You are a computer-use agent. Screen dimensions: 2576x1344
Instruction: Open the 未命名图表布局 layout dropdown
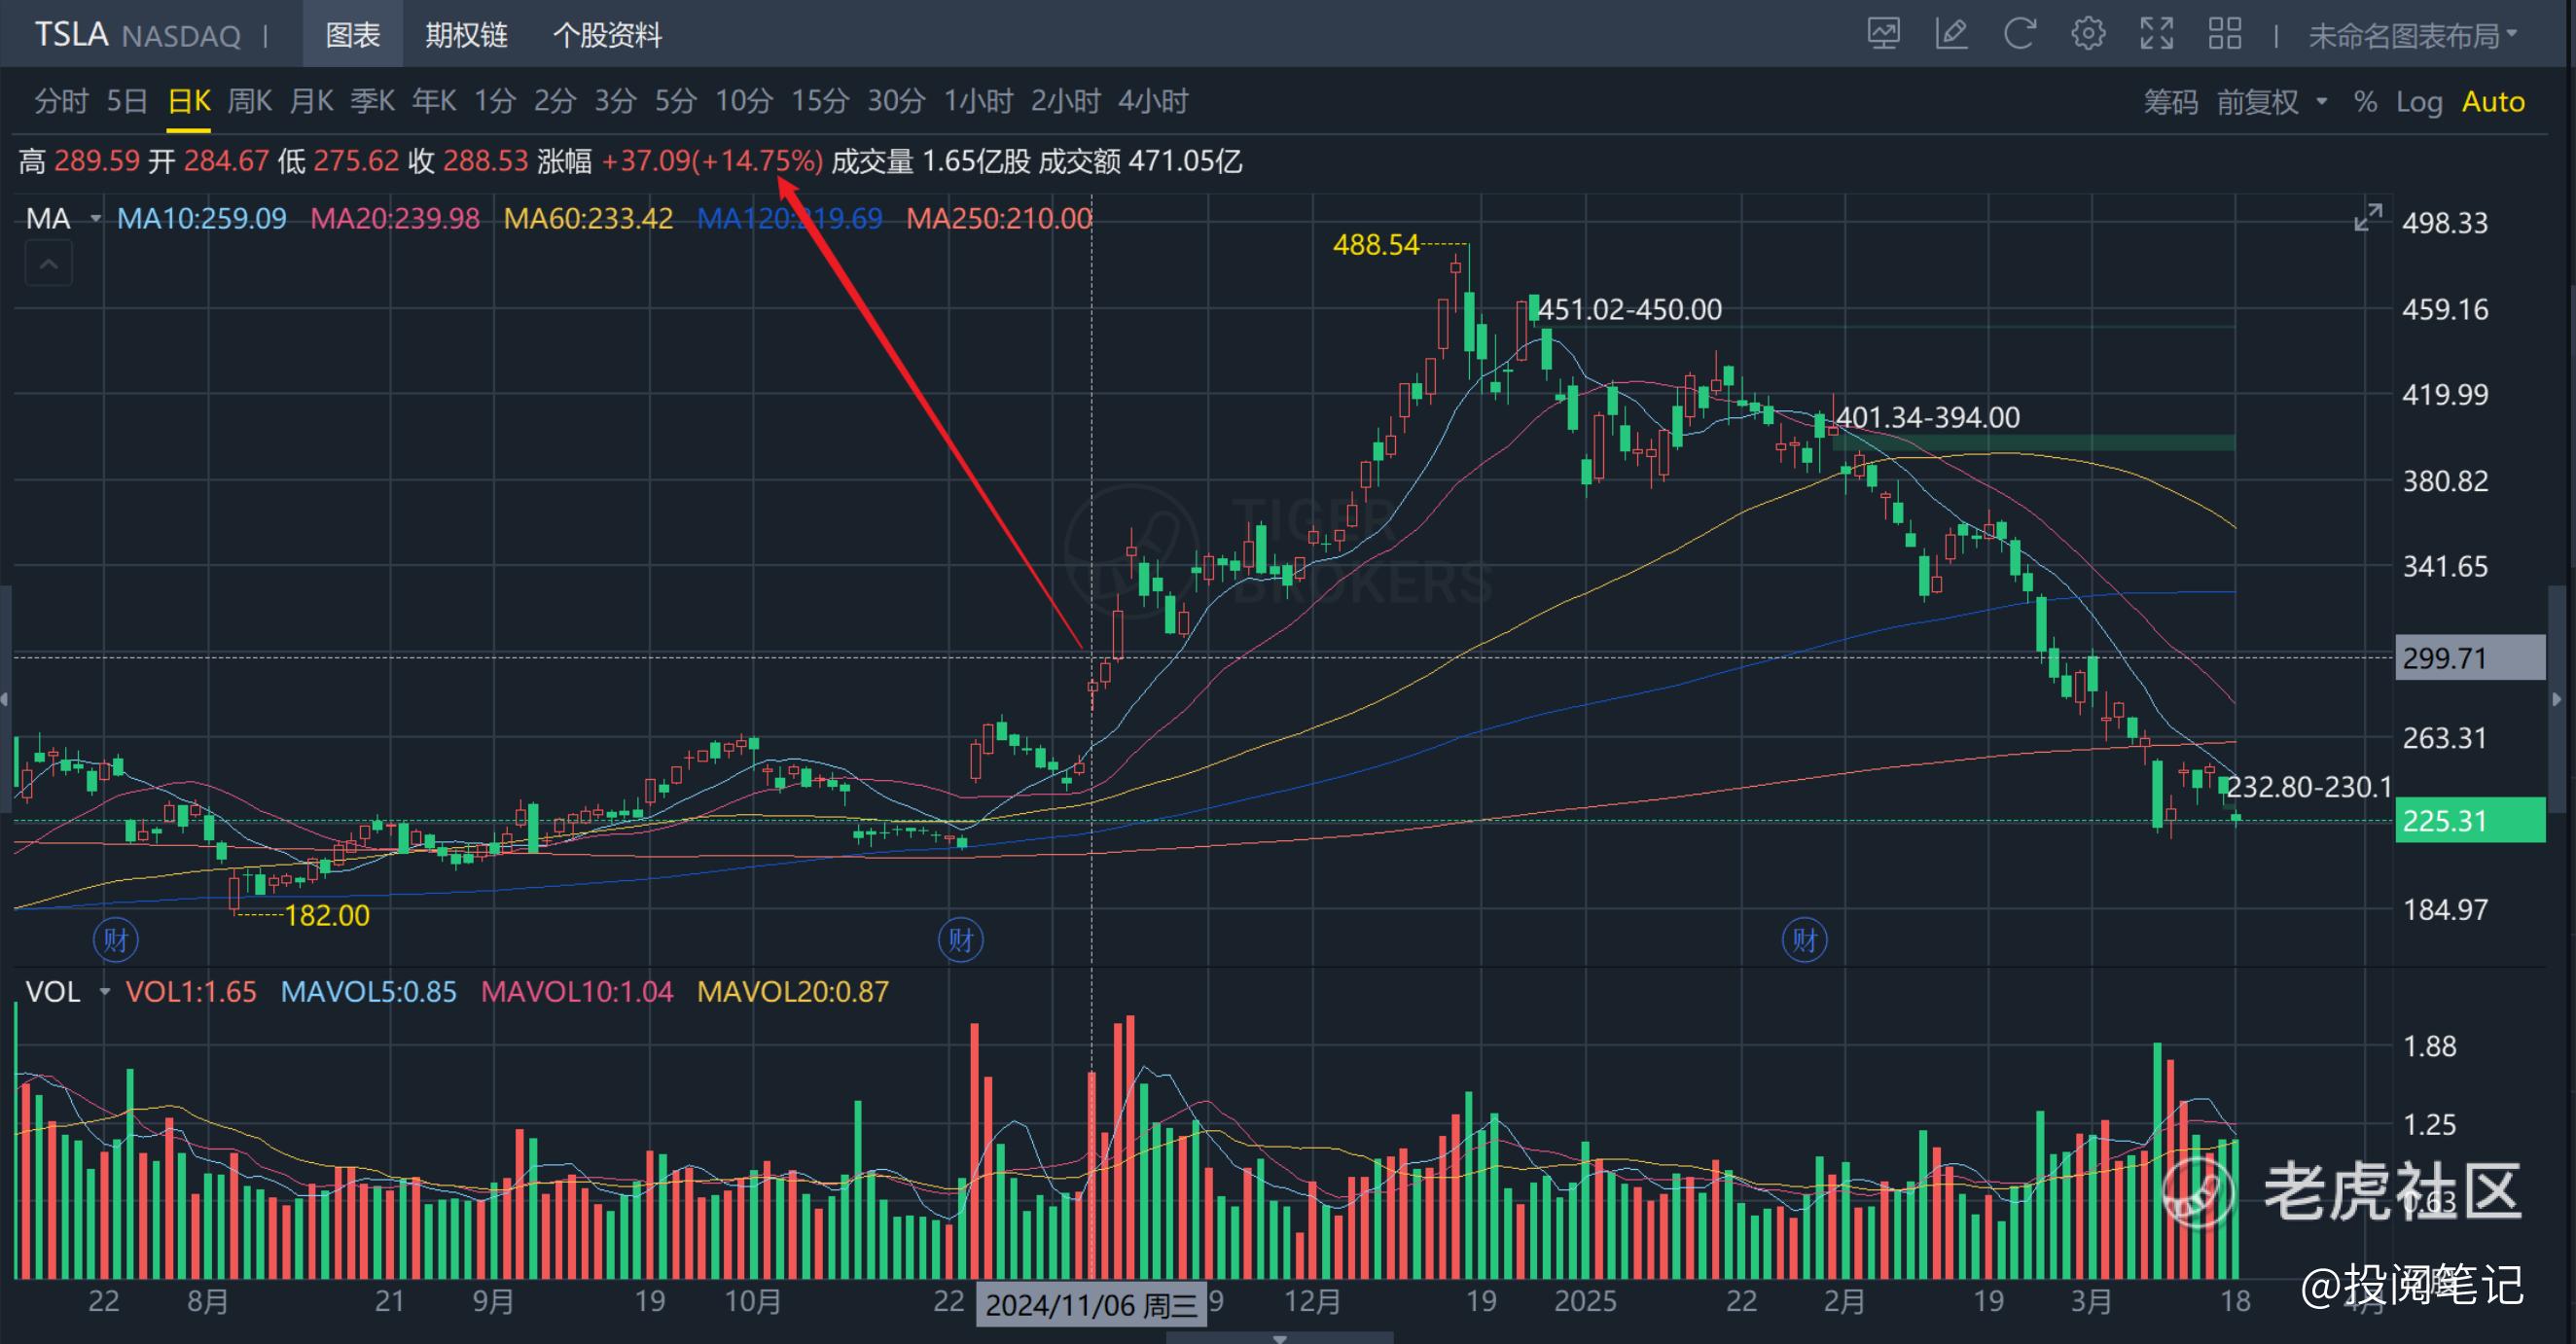tap(2410, 37)
